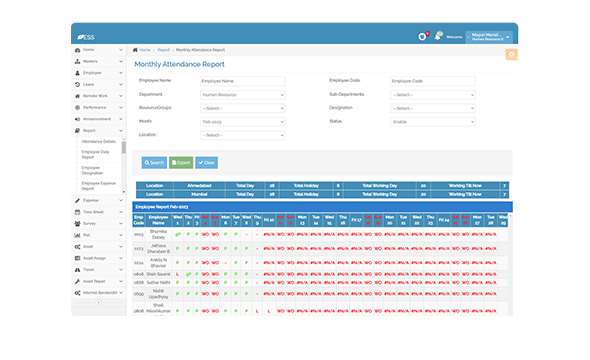Open Employee Daily Report submenu item

pyautogui.click(x=96, y=154)
